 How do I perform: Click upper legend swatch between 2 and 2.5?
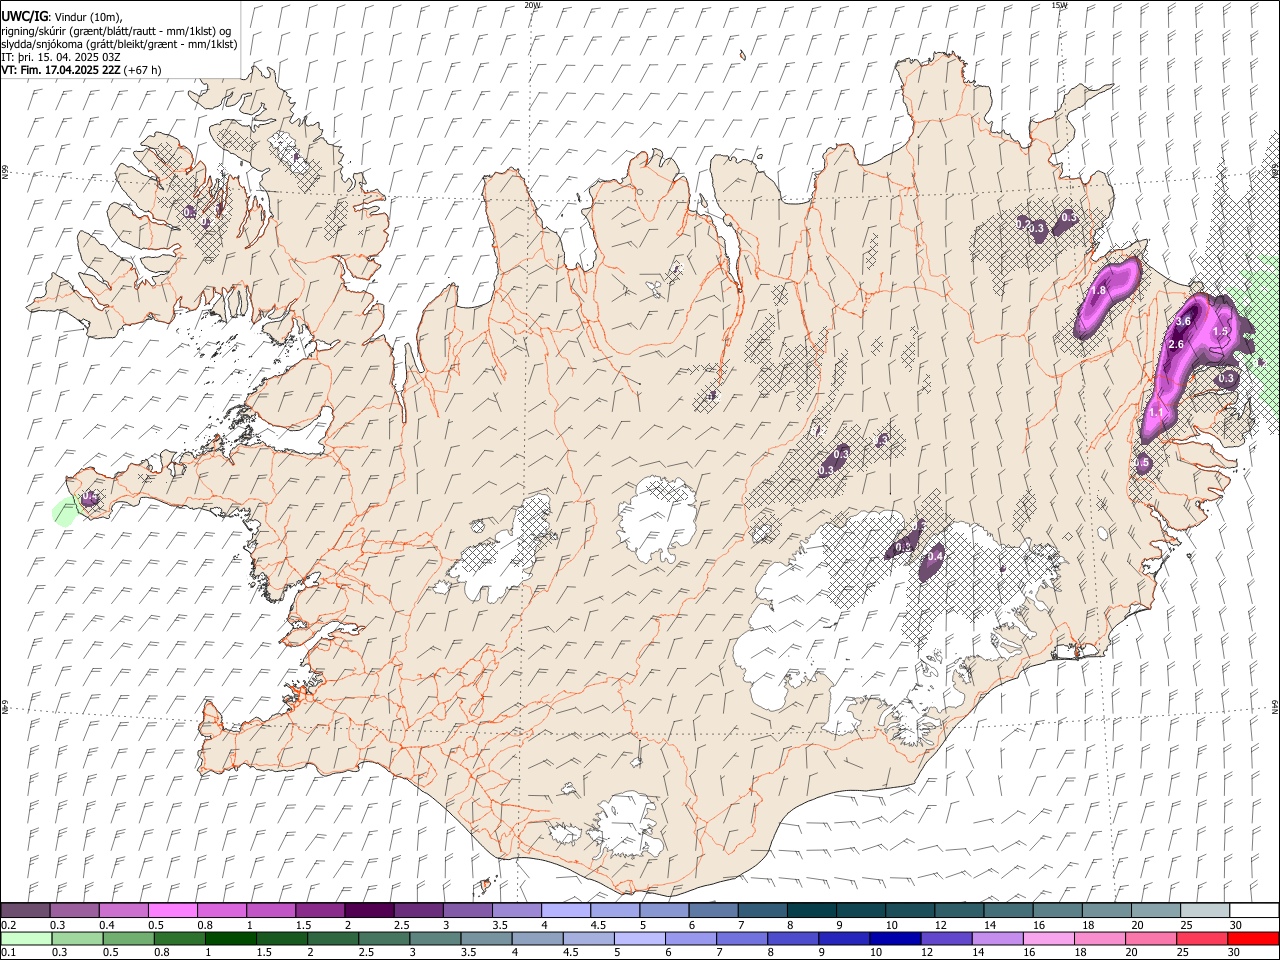(369, 910)
